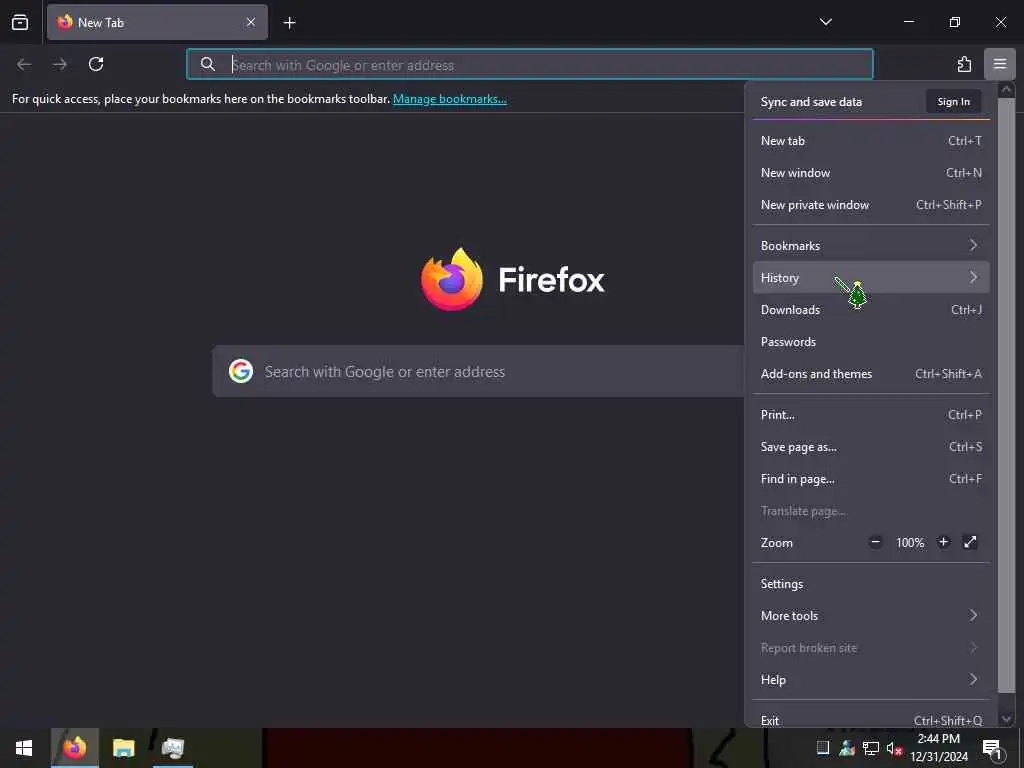Click the people tray icon

pos(847,748)
